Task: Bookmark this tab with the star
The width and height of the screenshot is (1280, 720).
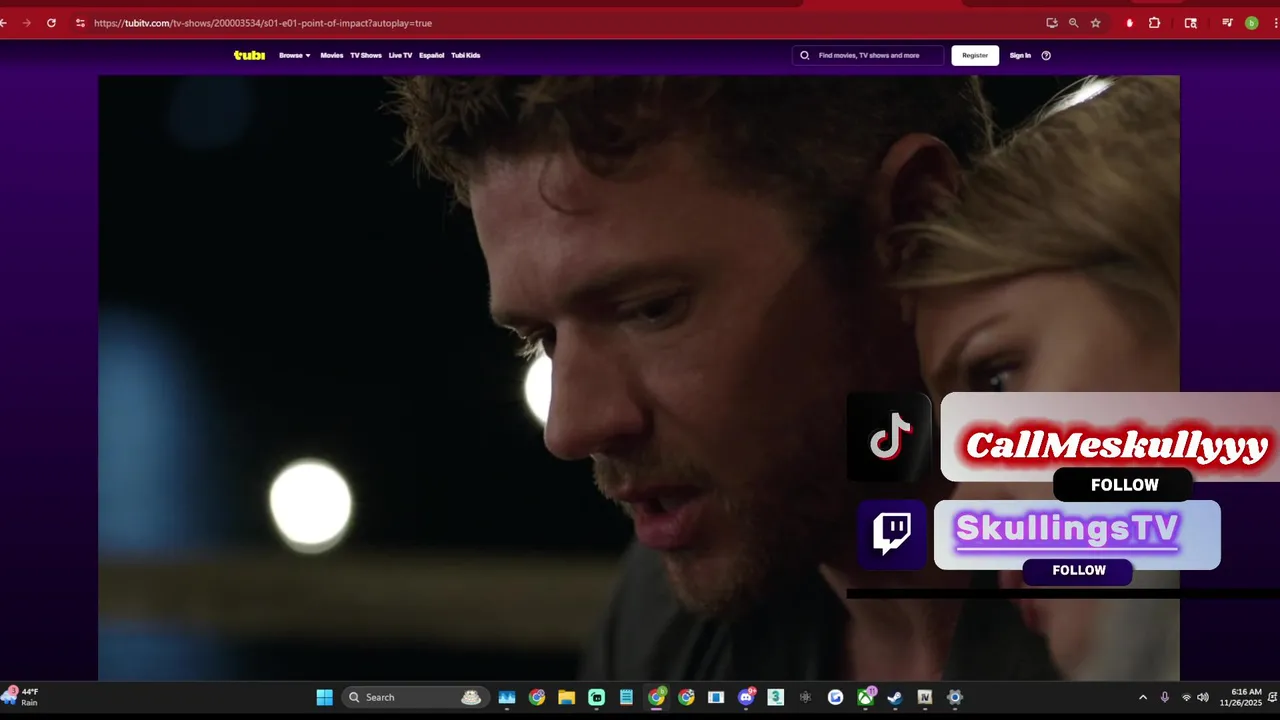Action: pyautogui.click(x=1096, y=23)
